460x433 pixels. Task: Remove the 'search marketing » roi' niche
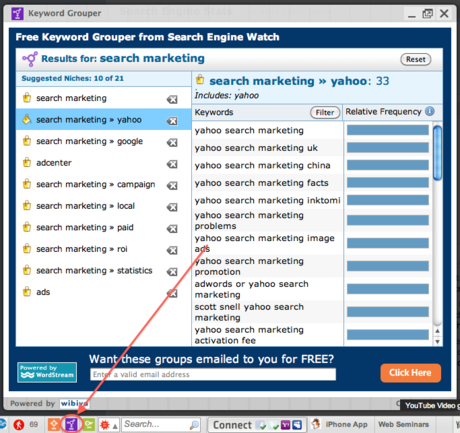pyautogui.click(x=172, y=250)
